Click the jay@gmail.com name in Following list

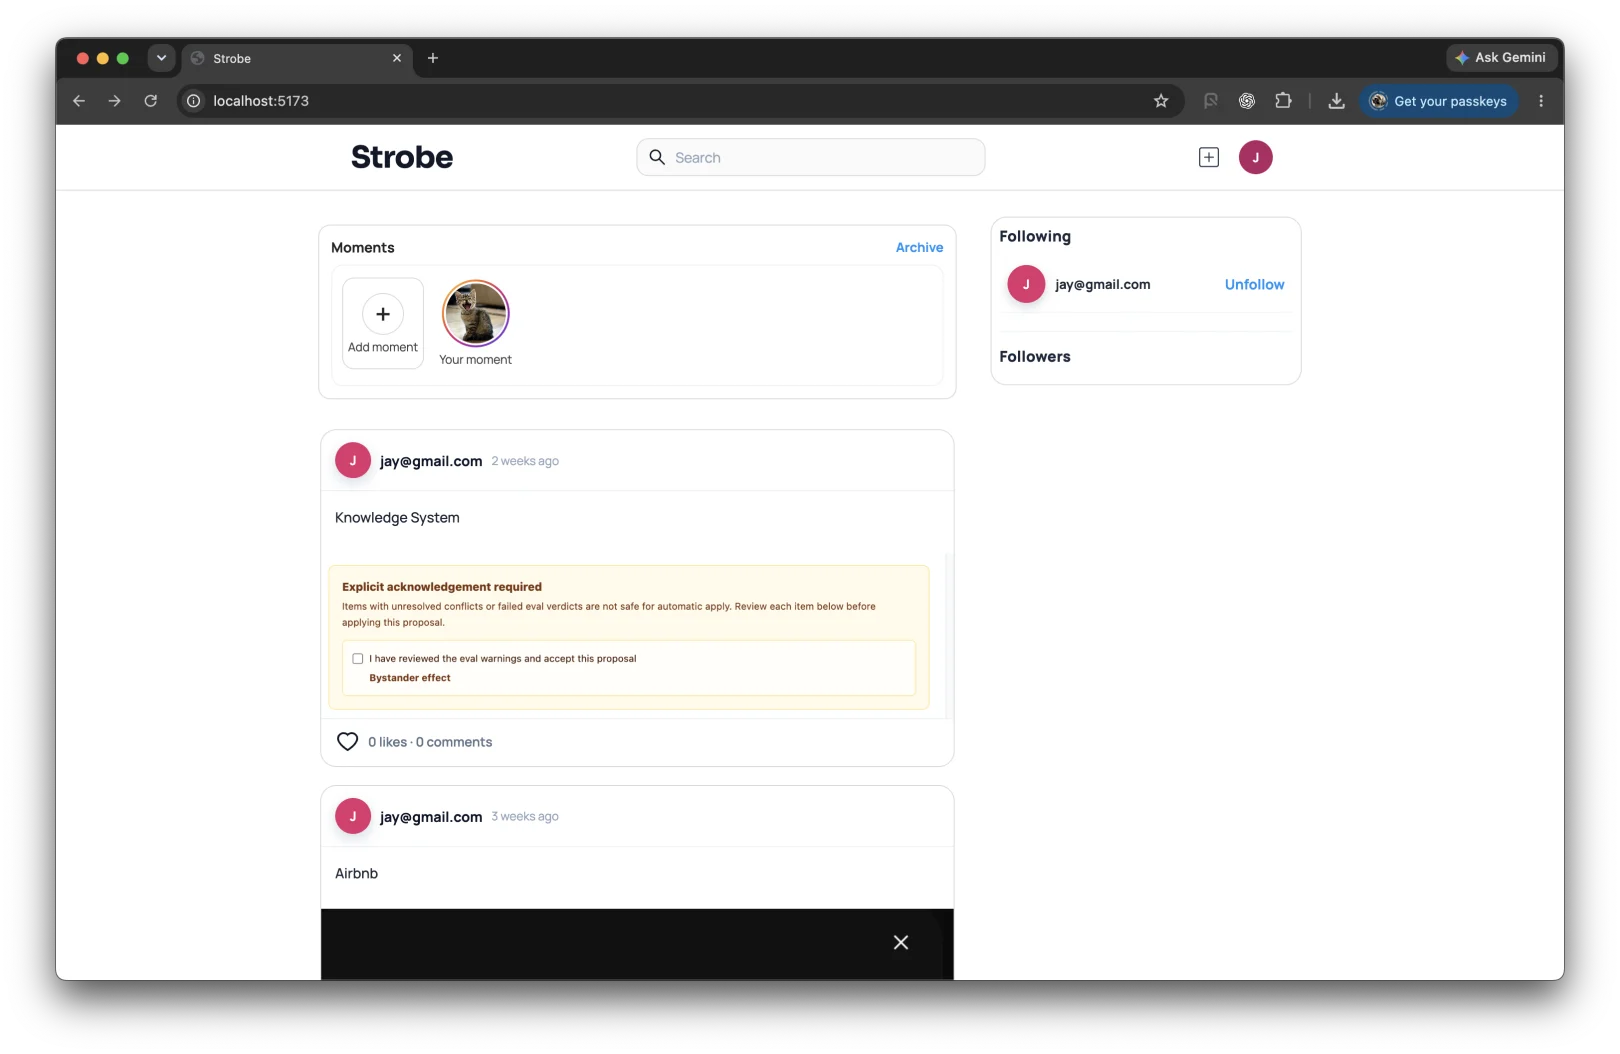(1103, 284)
